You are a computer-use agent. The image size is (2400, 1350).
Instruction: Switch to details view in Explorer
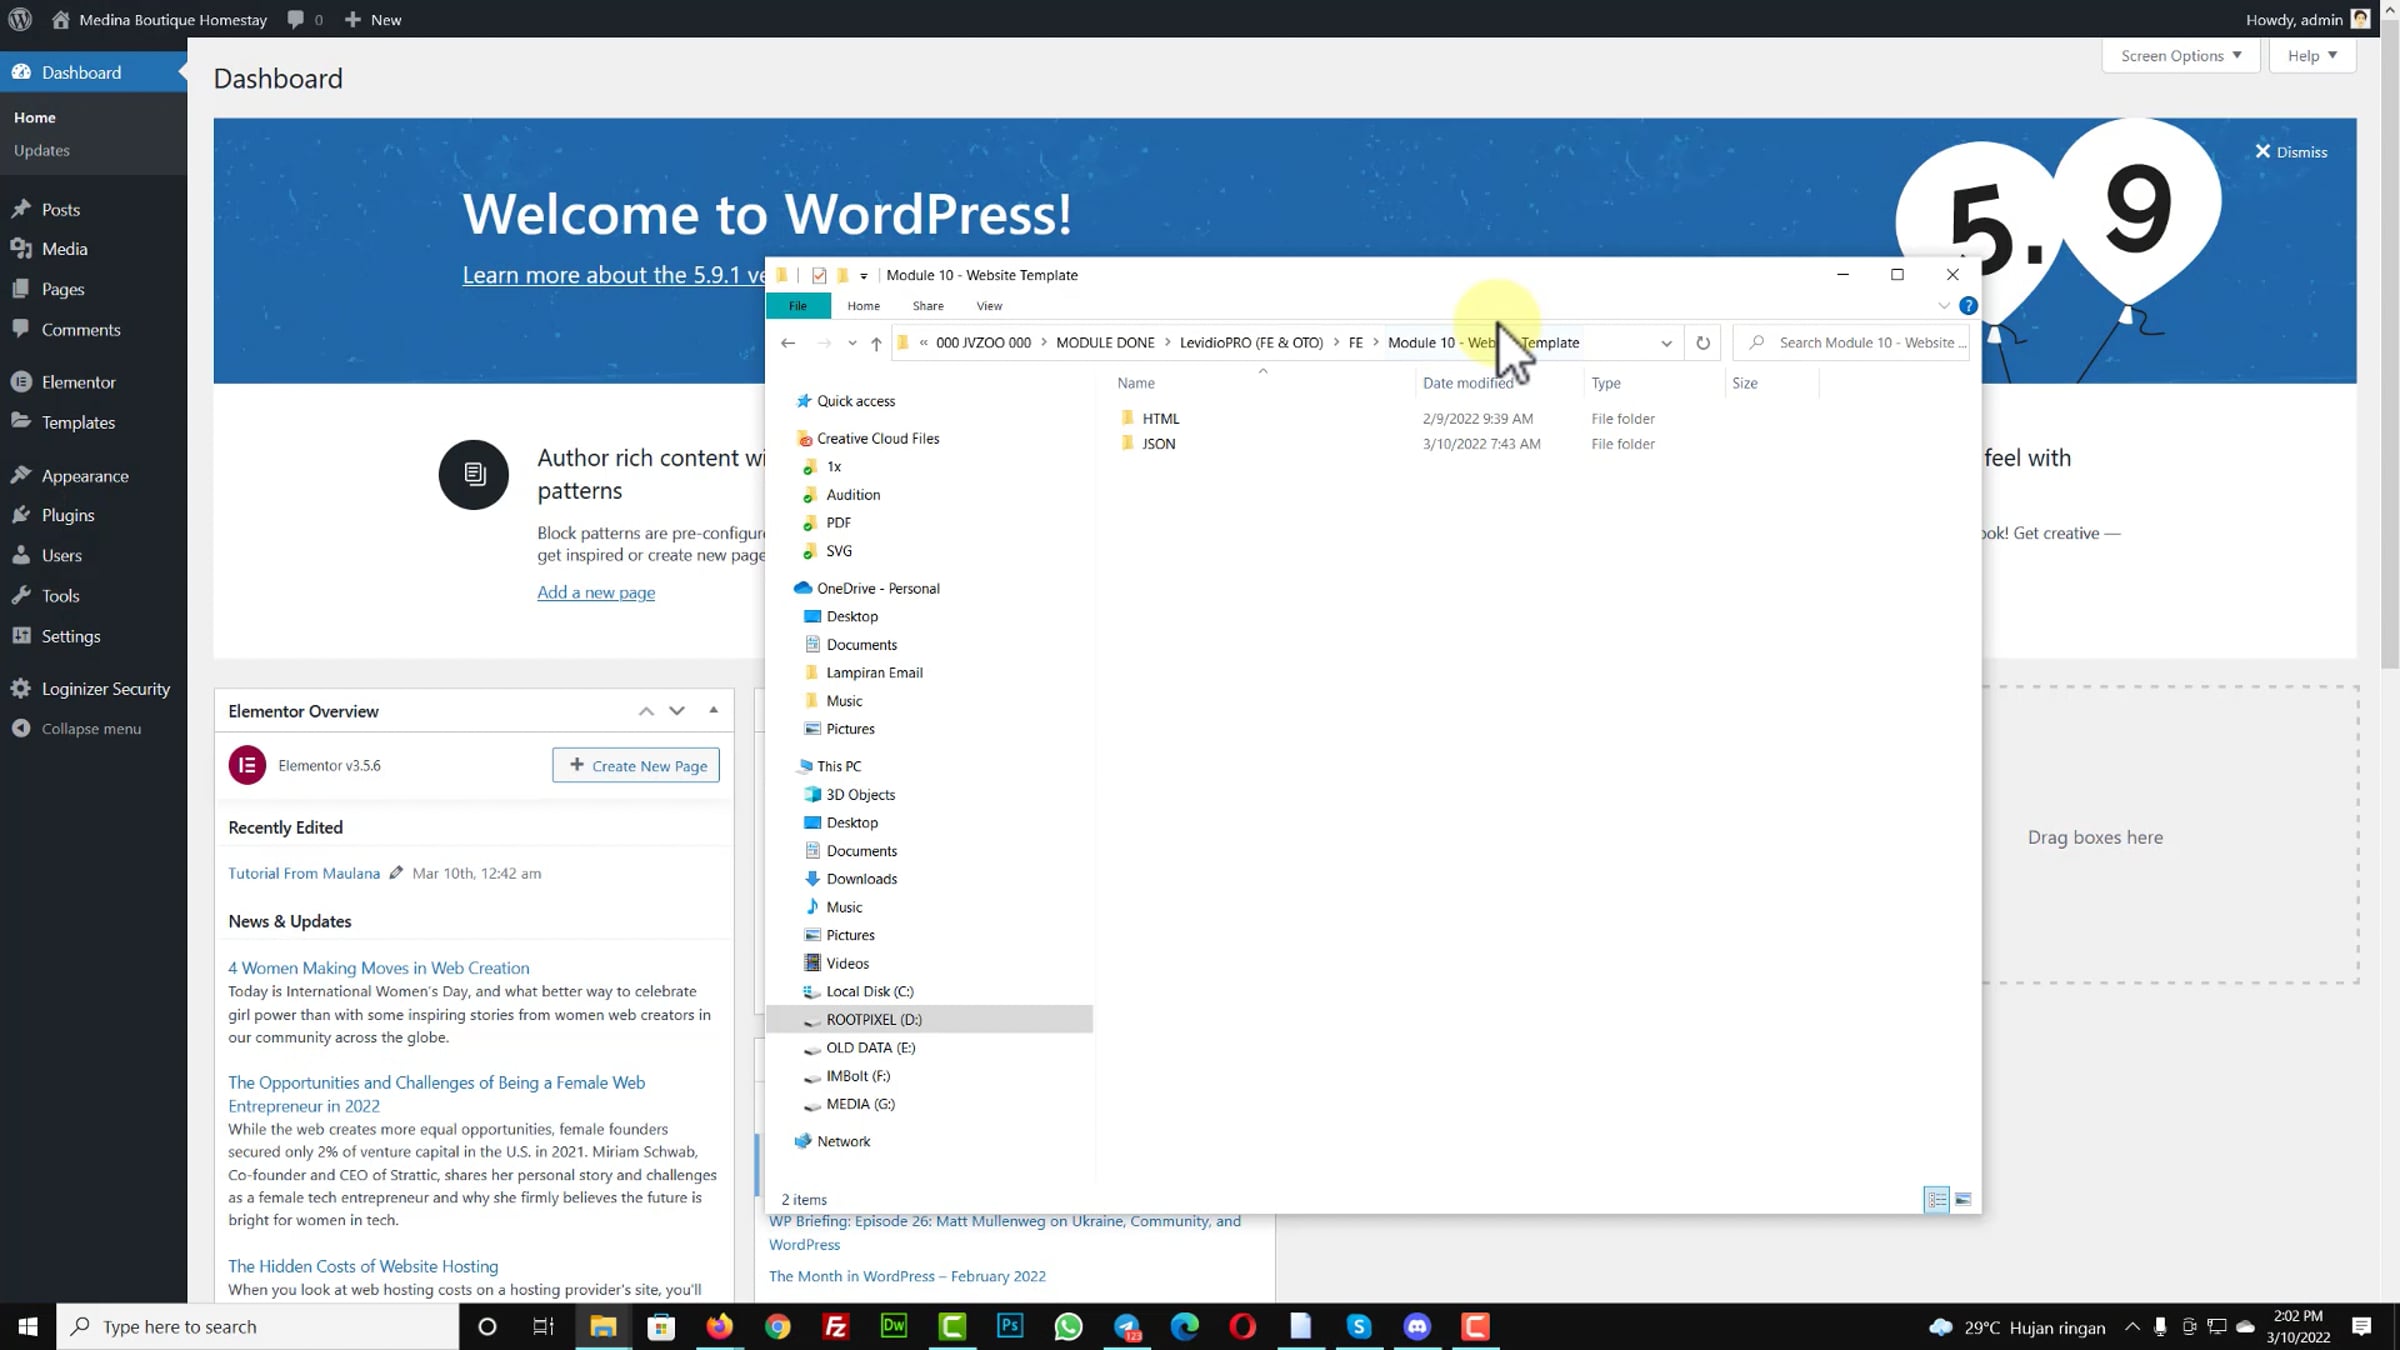pyautogui.click(x=1937, y=1199)
